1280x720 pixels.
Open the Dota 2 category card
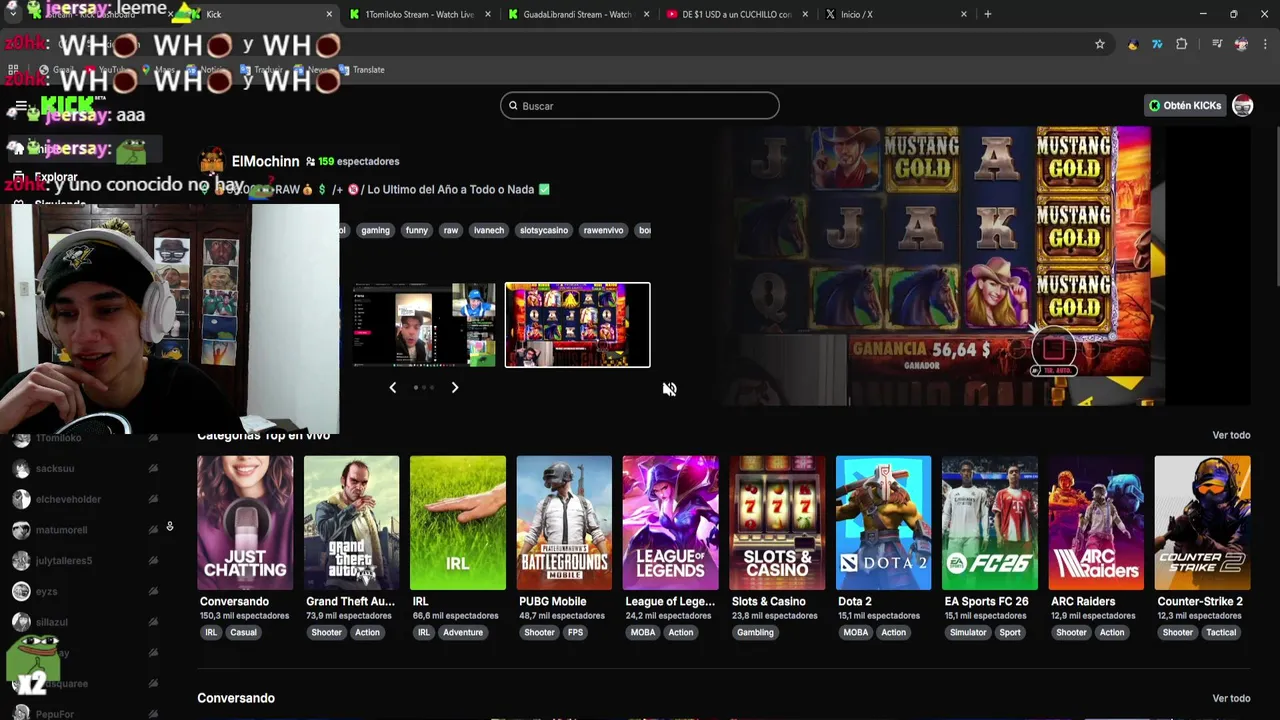tap(883, 523)
